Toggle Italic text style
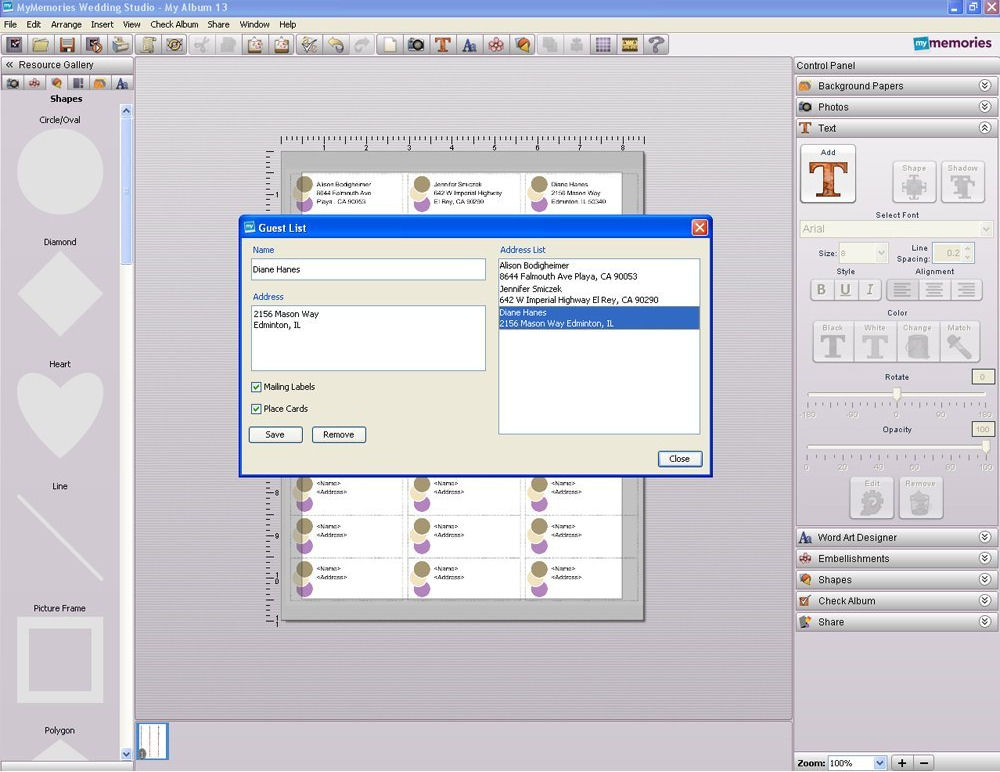 (869, 290)
